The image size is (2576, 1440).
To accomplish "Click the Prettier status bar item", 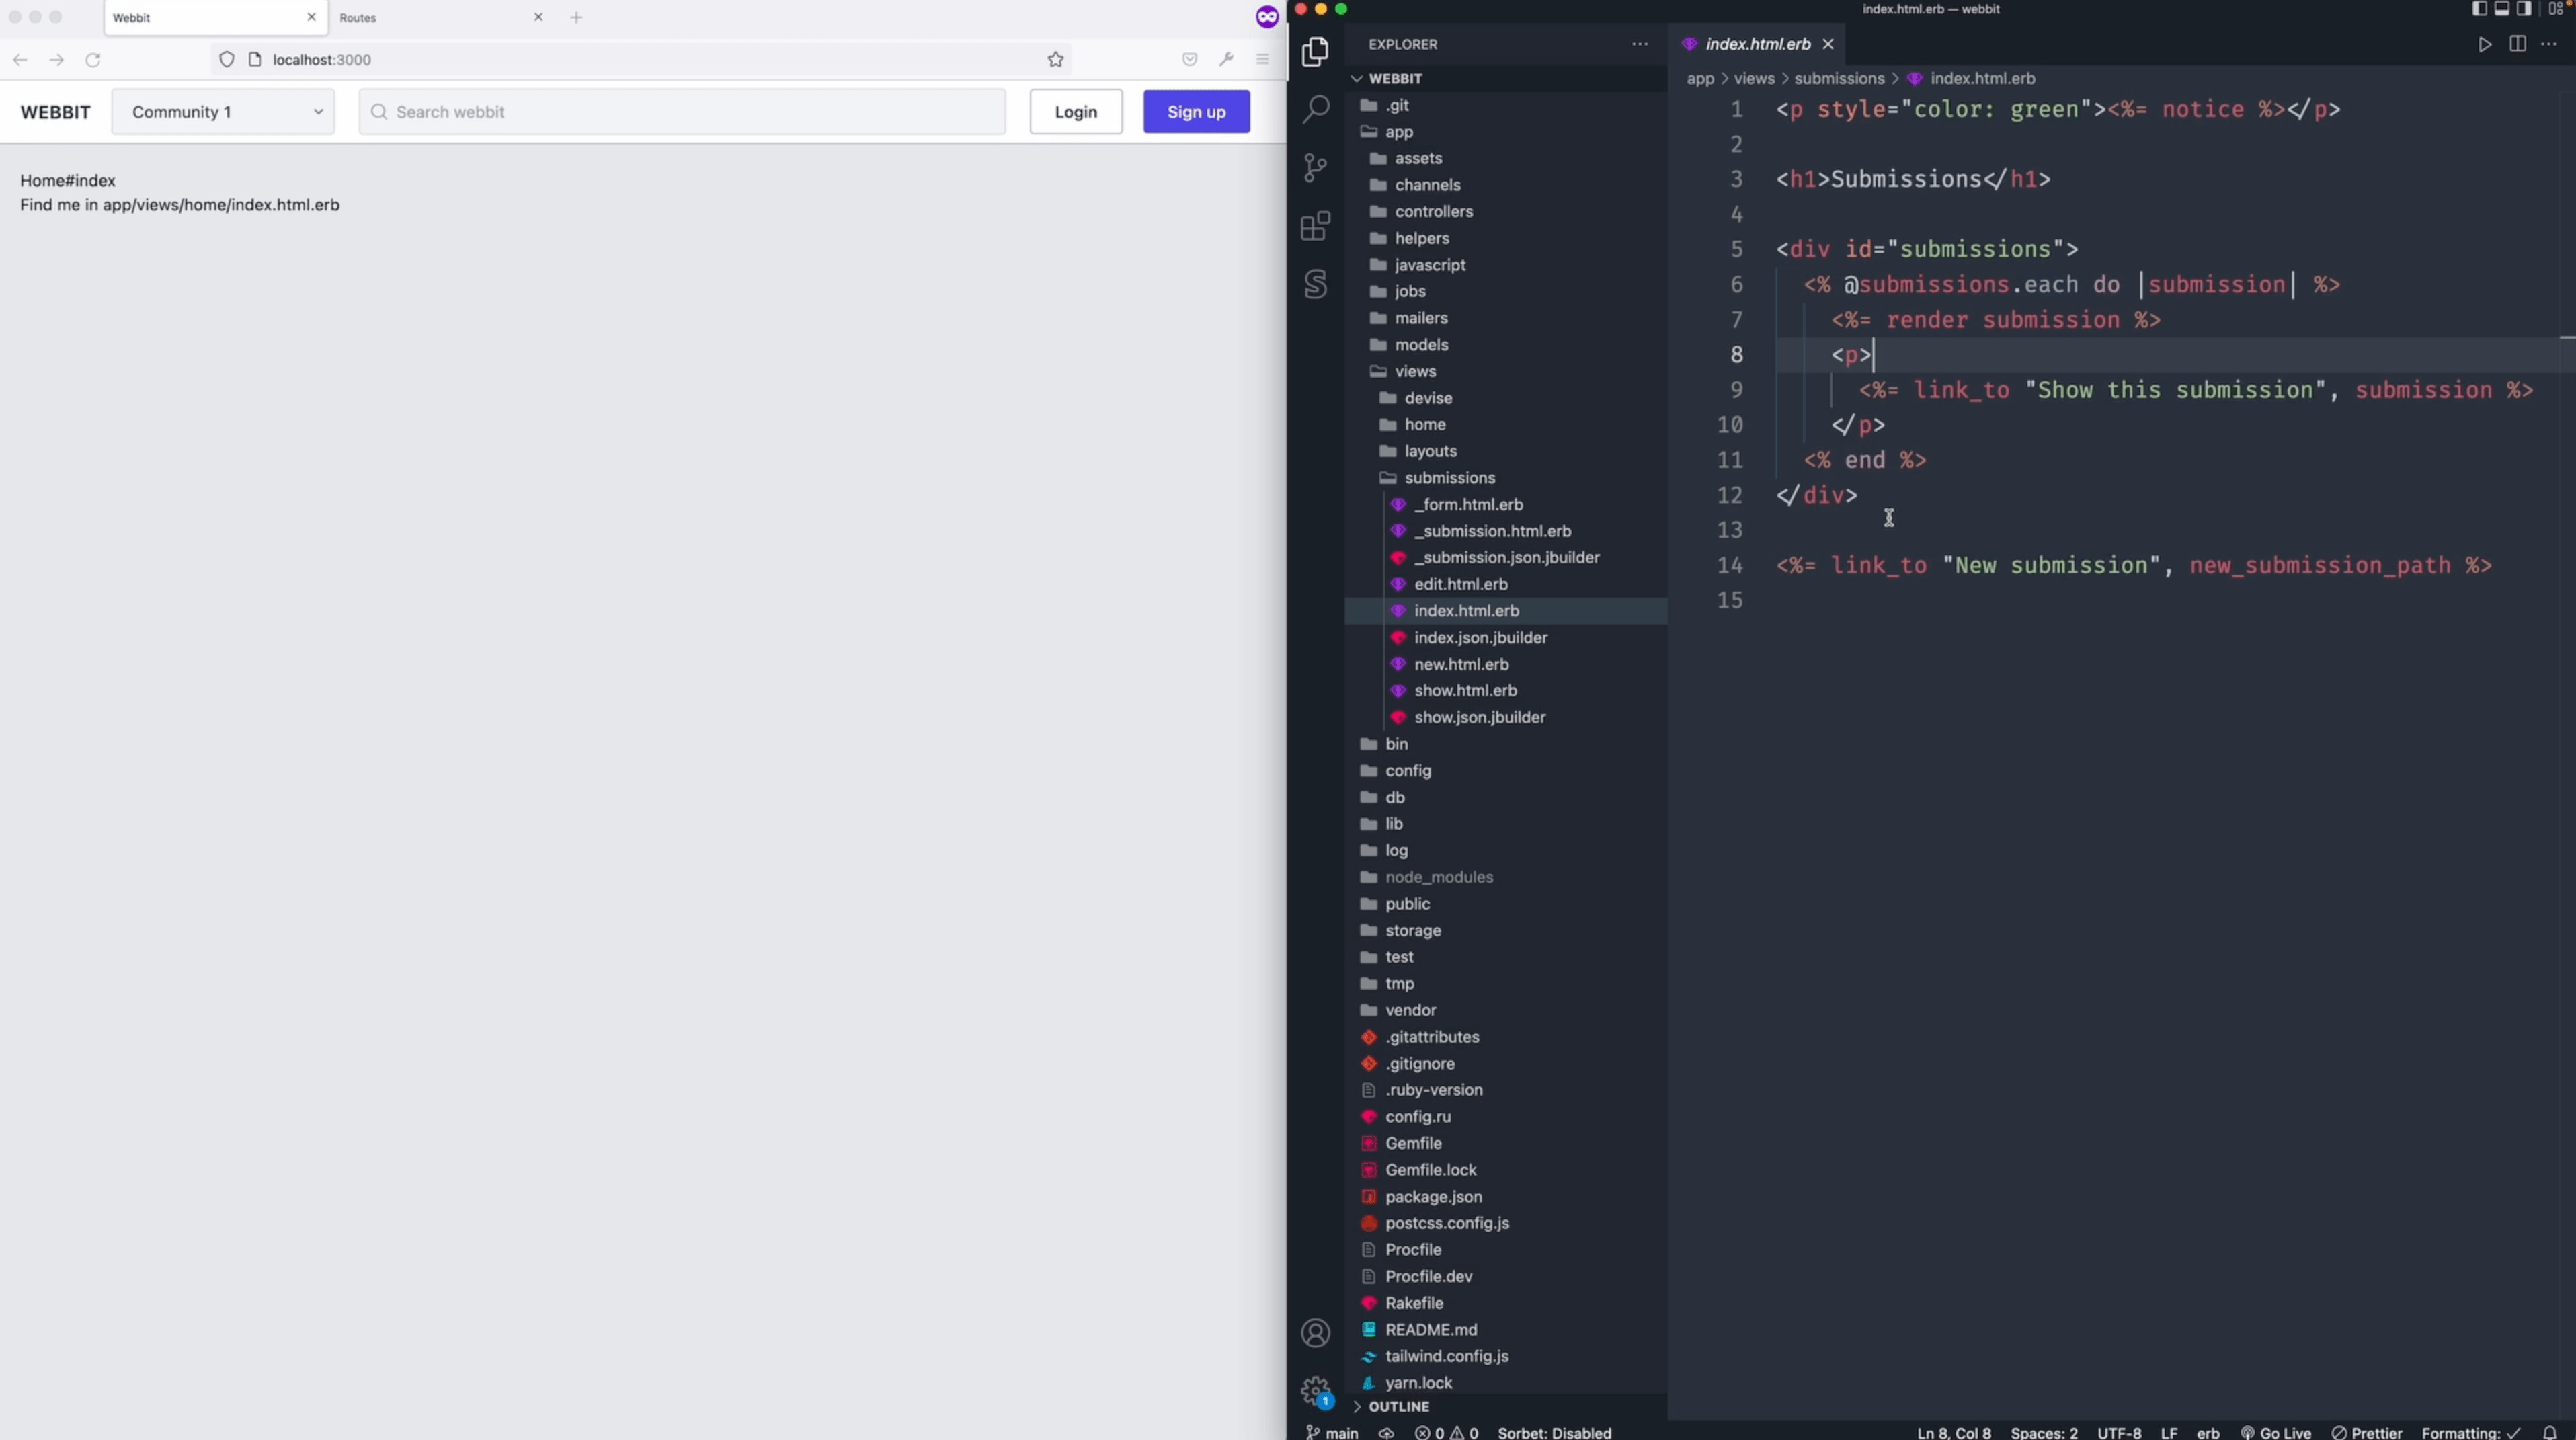I will click(2366, 1432).
